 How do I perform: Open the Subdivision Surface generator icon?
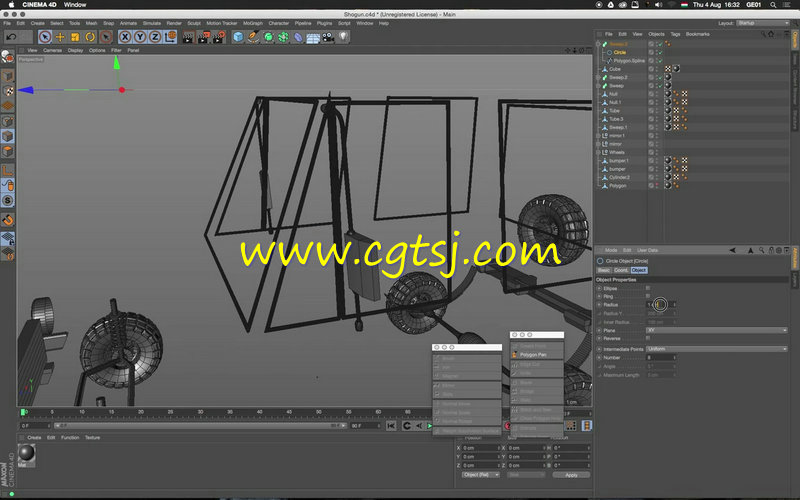268,37
